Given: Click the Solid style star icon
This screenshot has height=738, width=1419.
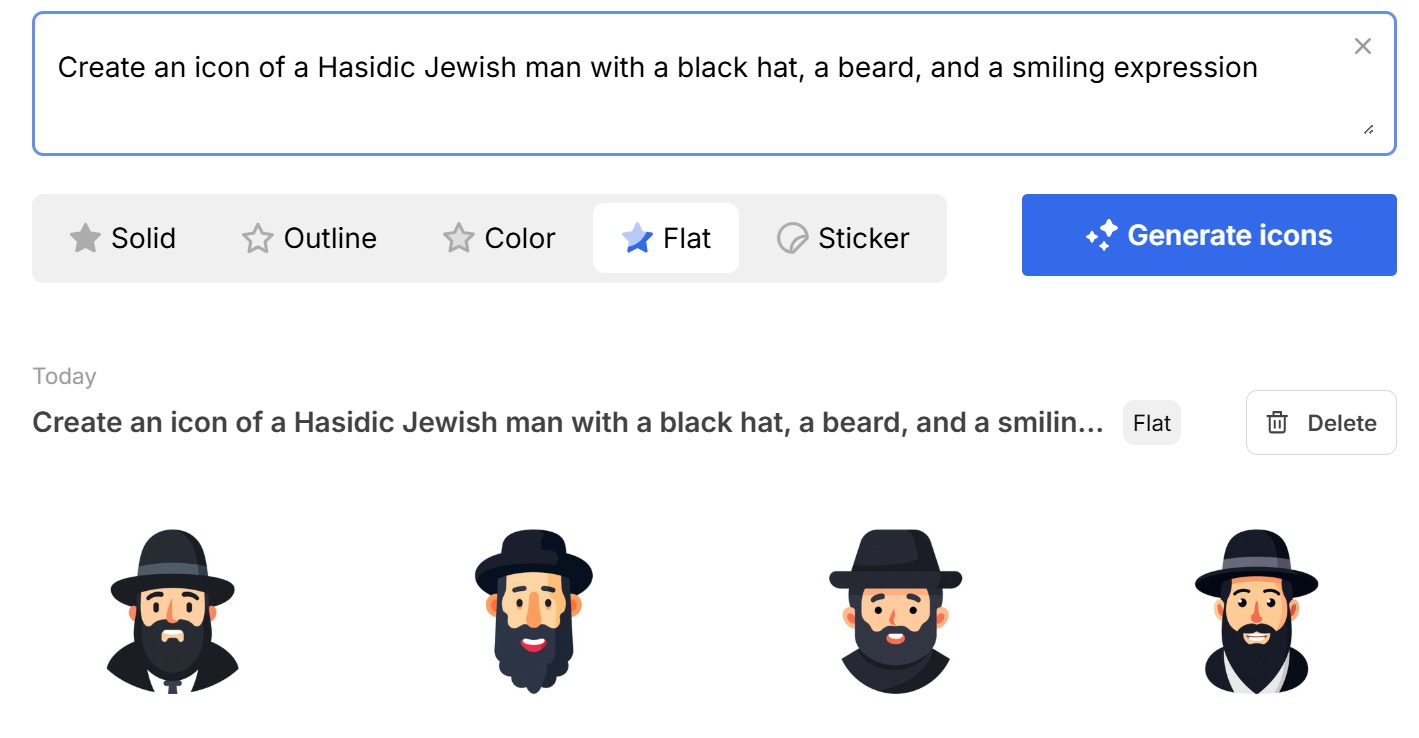Looking at the screenshot, I should pyautogui.click(x=85, y=238).
